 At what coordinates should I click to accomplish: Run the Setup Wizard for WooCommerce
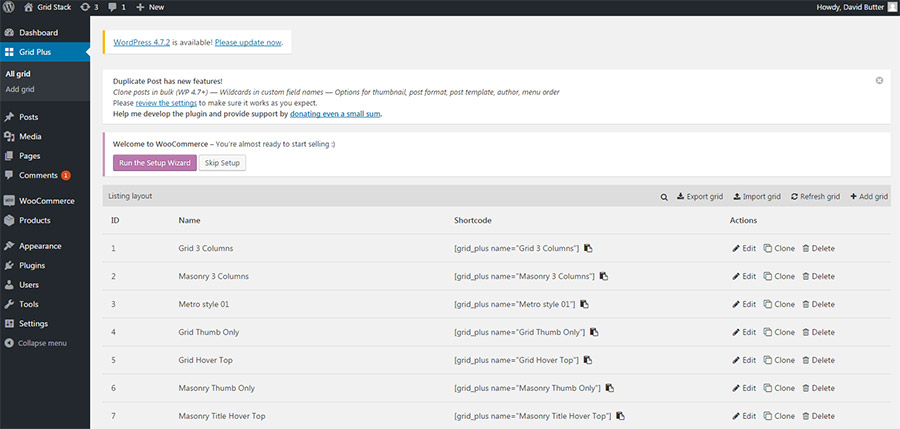[154, 162]
